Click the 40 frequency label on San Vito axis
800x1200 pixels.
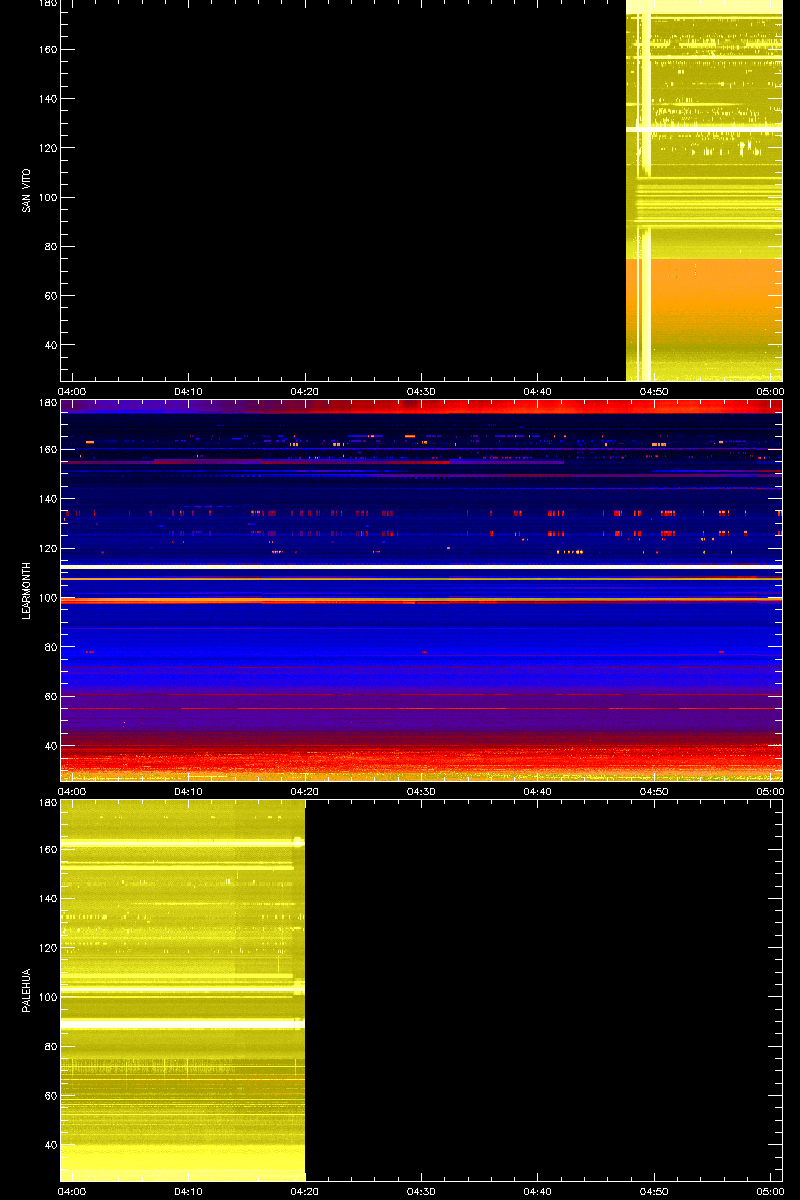tap(50, 345)
